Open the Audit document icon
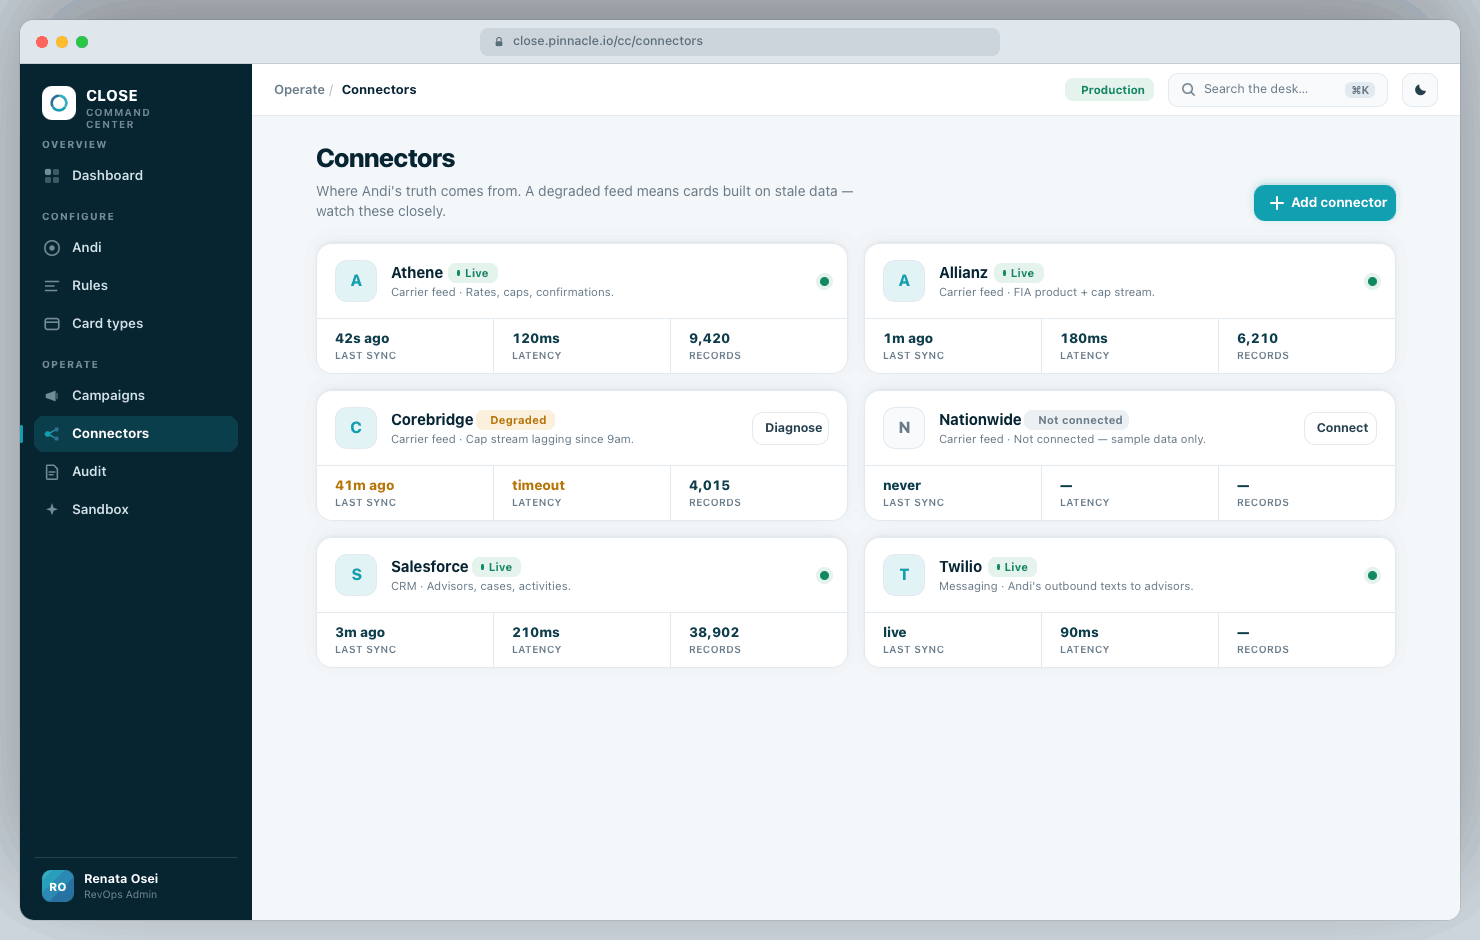1480x940 pixels. click(x=52, y=472)
